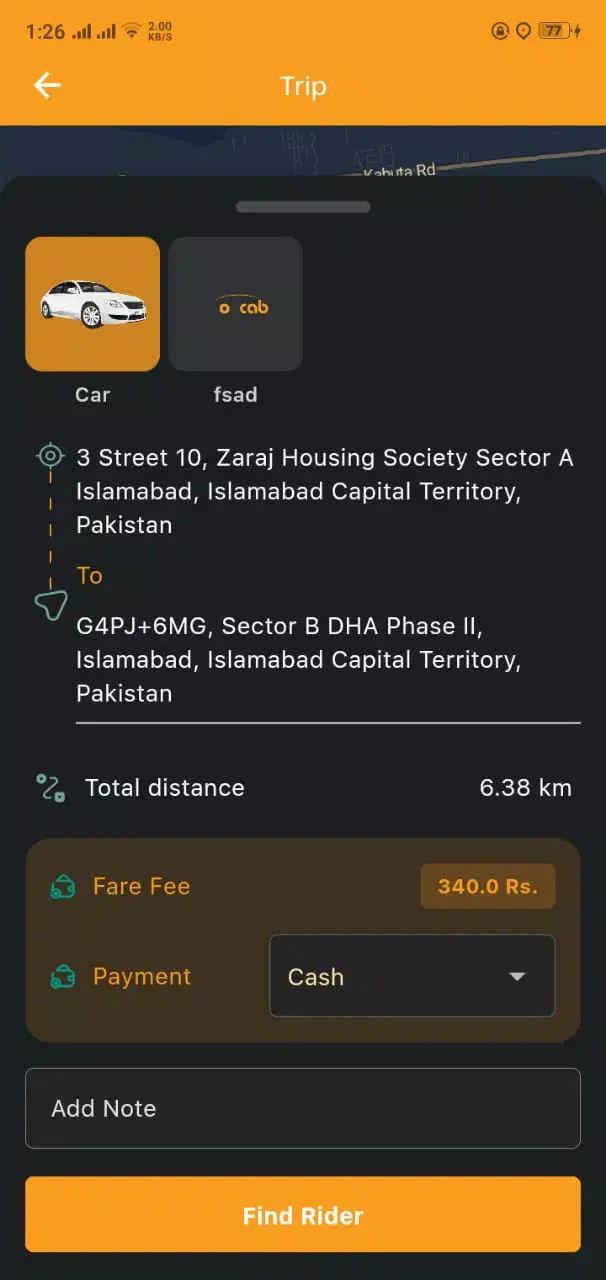Tap the Add Note field
Screen dimensions: 606x1280
[x=302, y=1108]
